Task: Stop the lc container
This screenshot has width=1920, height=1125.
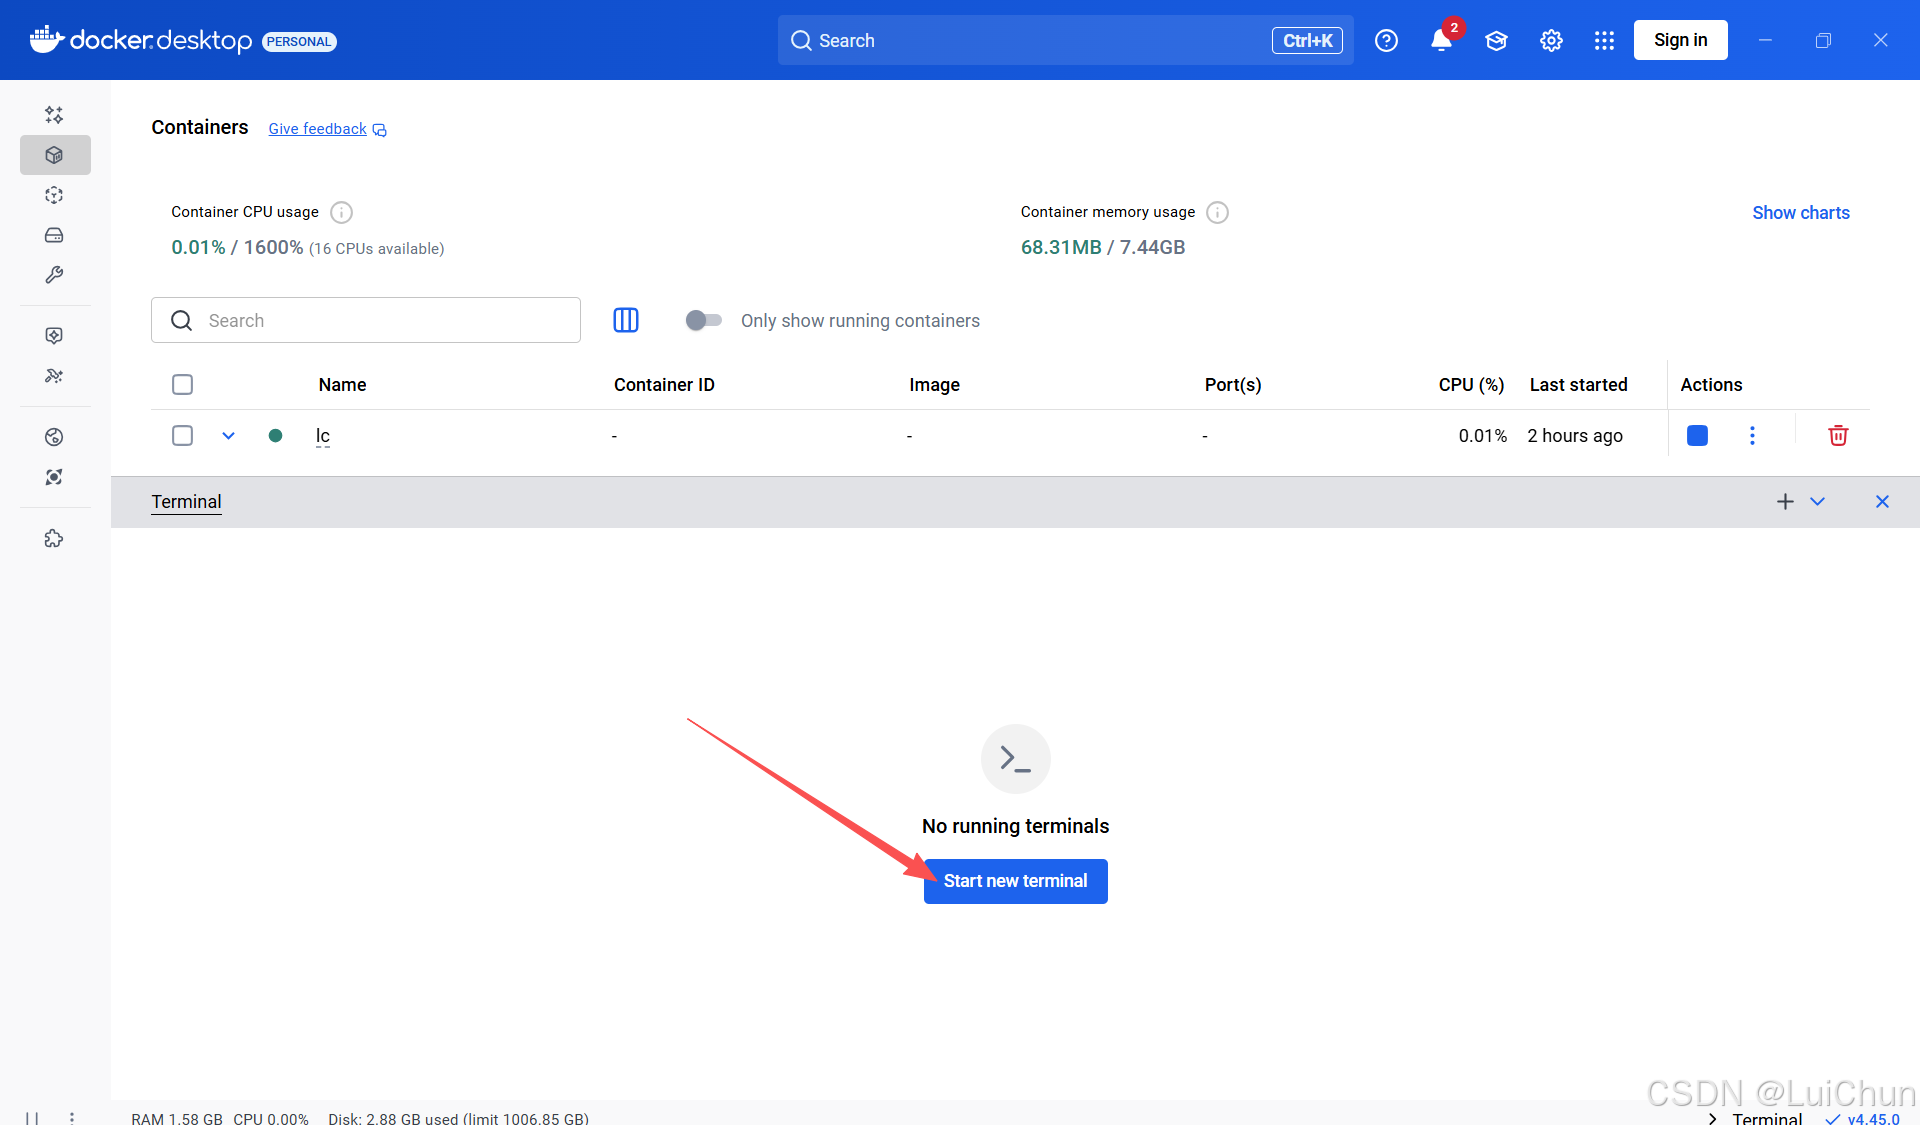Action: point(1697,436)
